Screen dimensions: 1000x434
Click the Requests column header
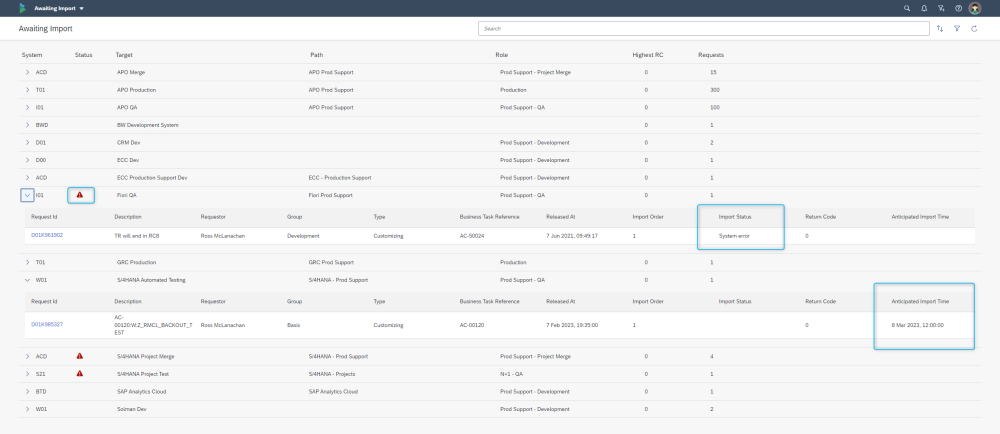[x=711, y=55]
